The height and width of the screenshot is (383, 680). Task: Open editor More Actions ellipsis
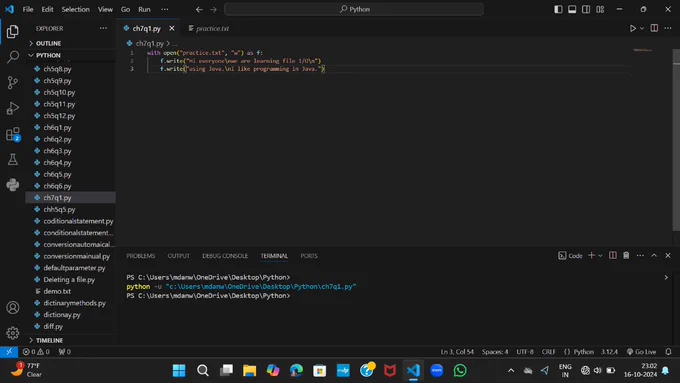(667, 28)
